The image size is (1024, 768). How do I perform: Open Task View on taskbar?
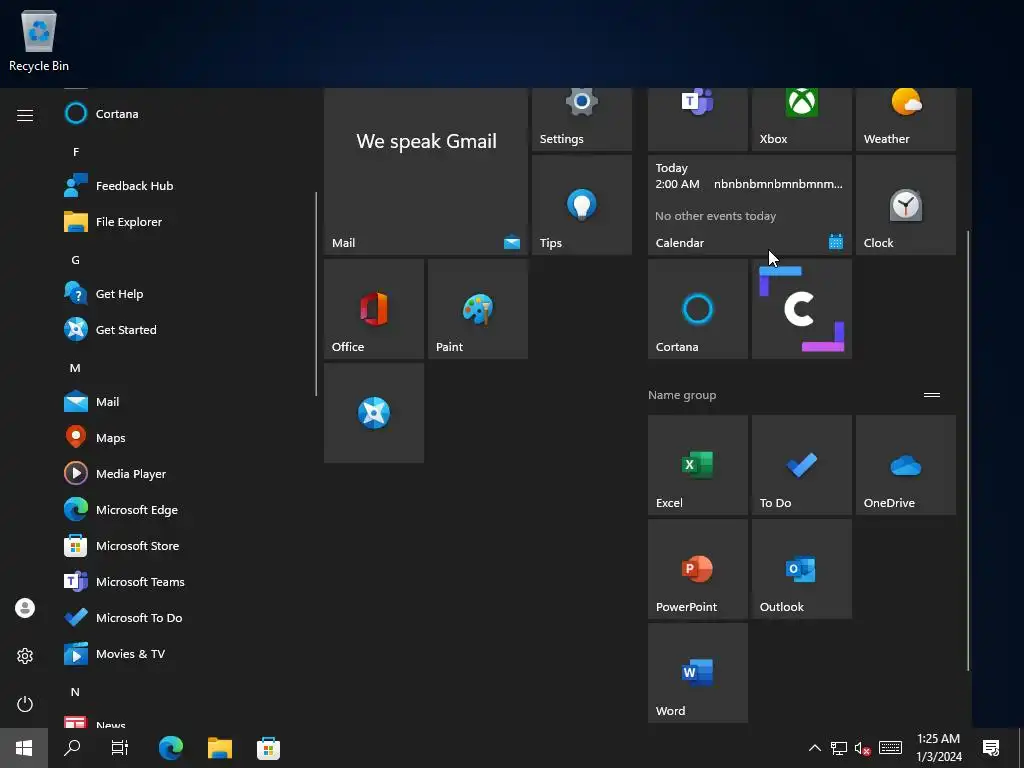pos(120,748)
